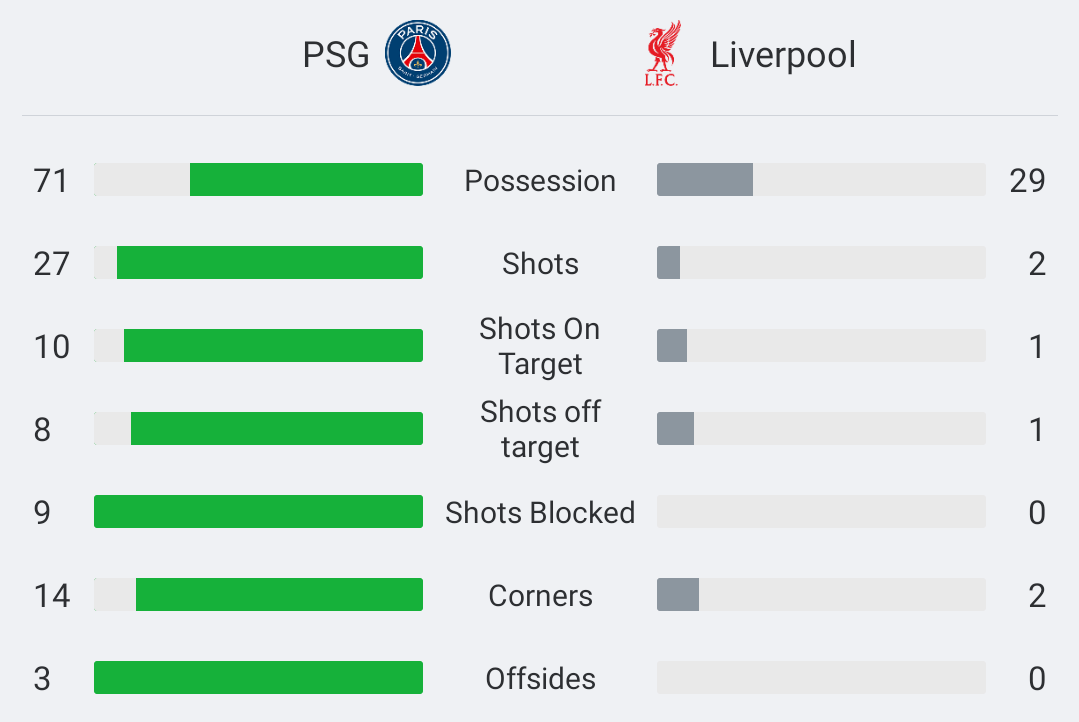
Task: Select the Shots On Target label
Action: click(x=540, y=346)
